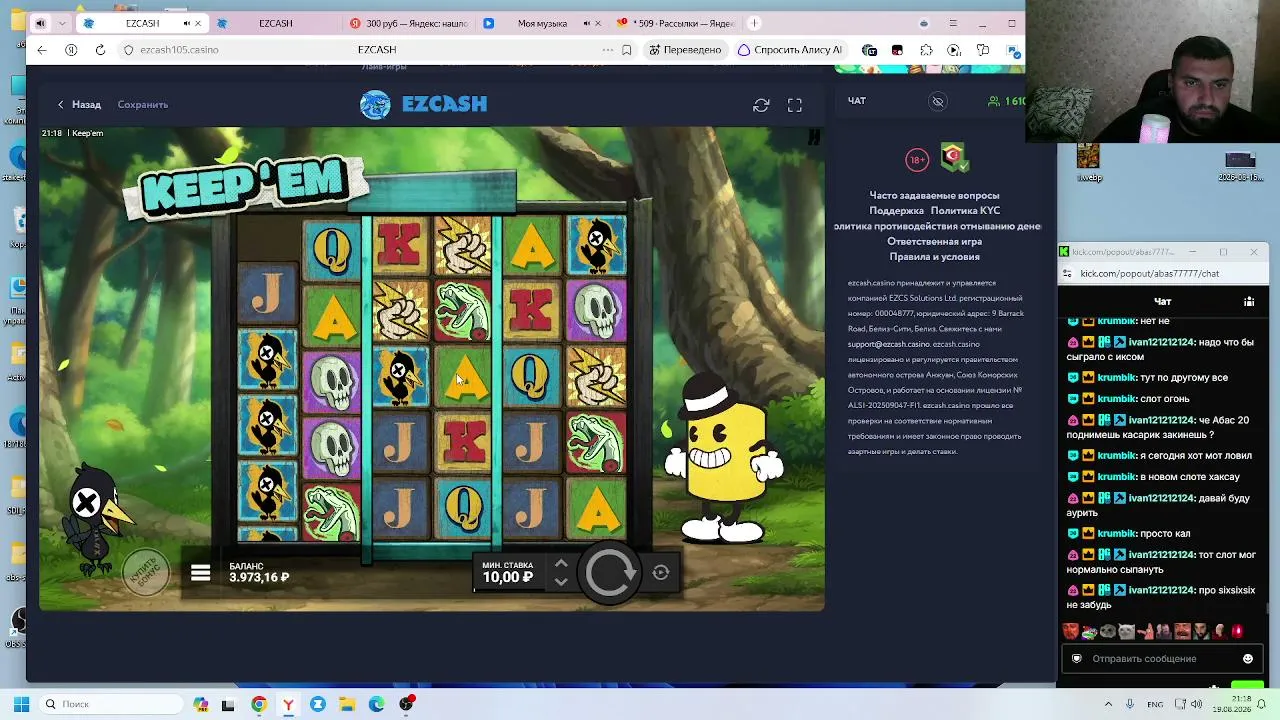1280x720 pixels.
Task: Click the EZCASH logo
Action: (424, 104)
